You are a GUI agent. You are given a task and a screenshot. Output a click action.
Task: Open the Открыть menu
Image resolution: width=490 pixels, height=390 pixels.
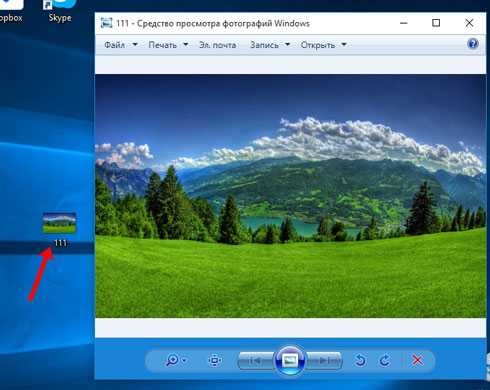pos(318,45)
